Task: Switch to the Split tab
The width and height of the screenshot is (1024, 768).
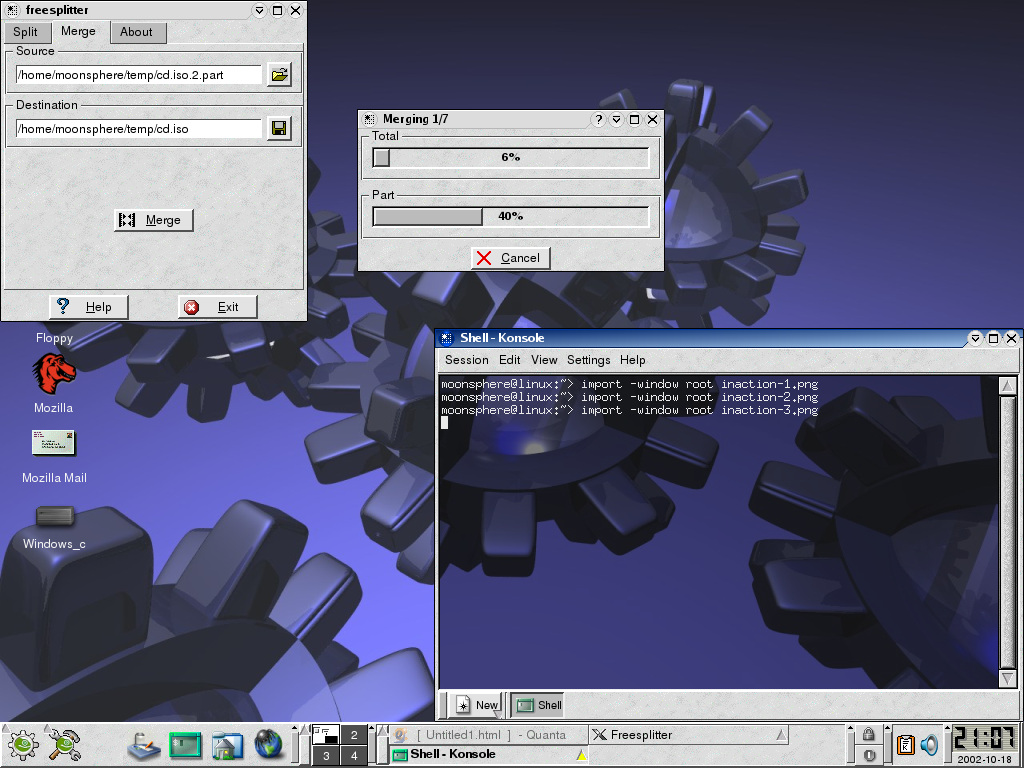Action: coord(25,32)
